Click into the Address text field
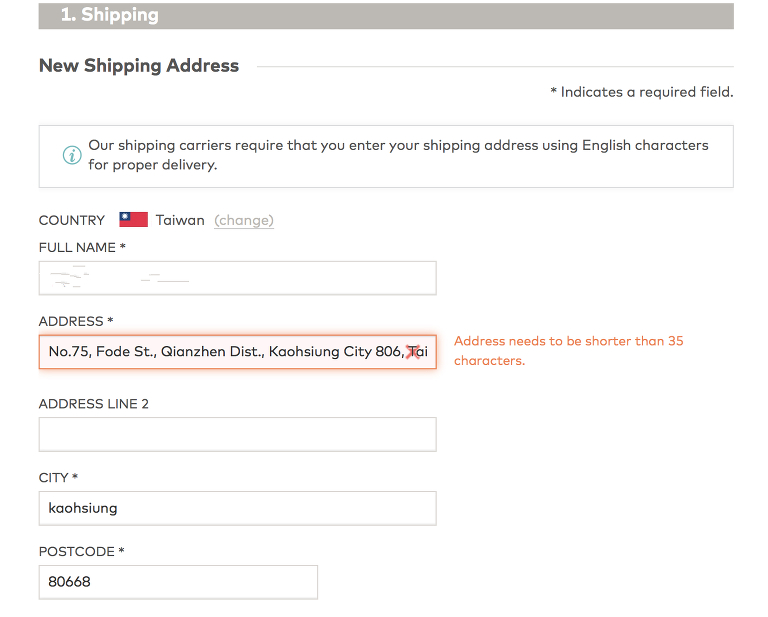Image resolution: width=768 pixels, height=617 pixels. click(x=220, y=352)
